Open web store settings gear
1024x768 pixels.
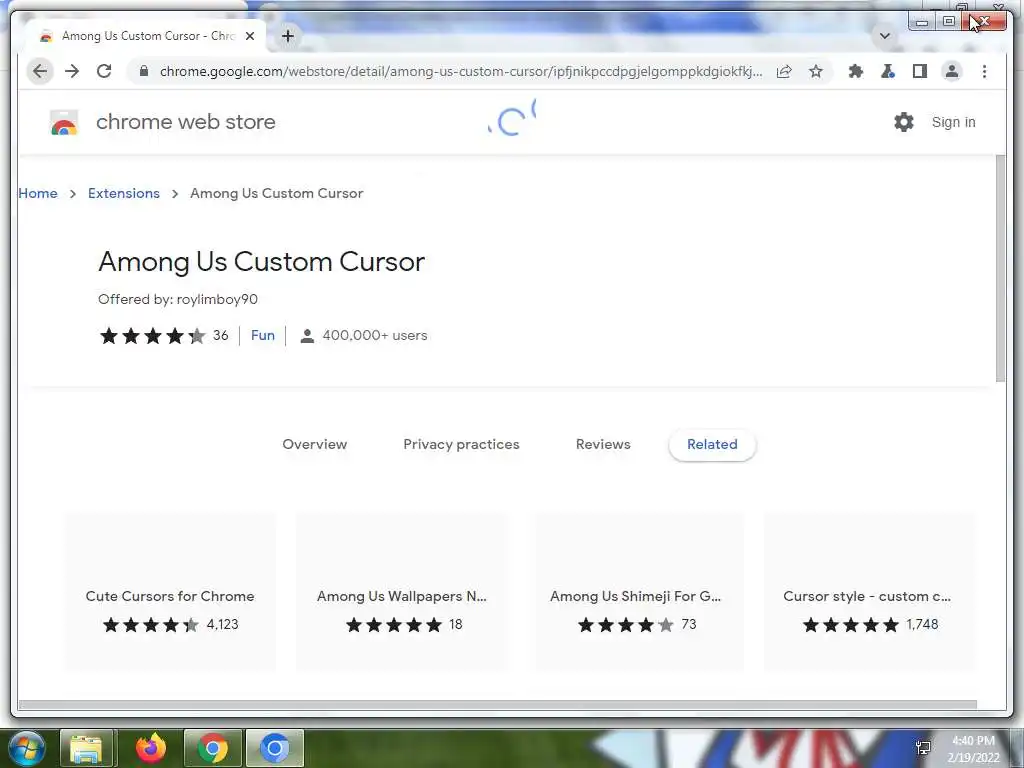(x=904, y=122)
